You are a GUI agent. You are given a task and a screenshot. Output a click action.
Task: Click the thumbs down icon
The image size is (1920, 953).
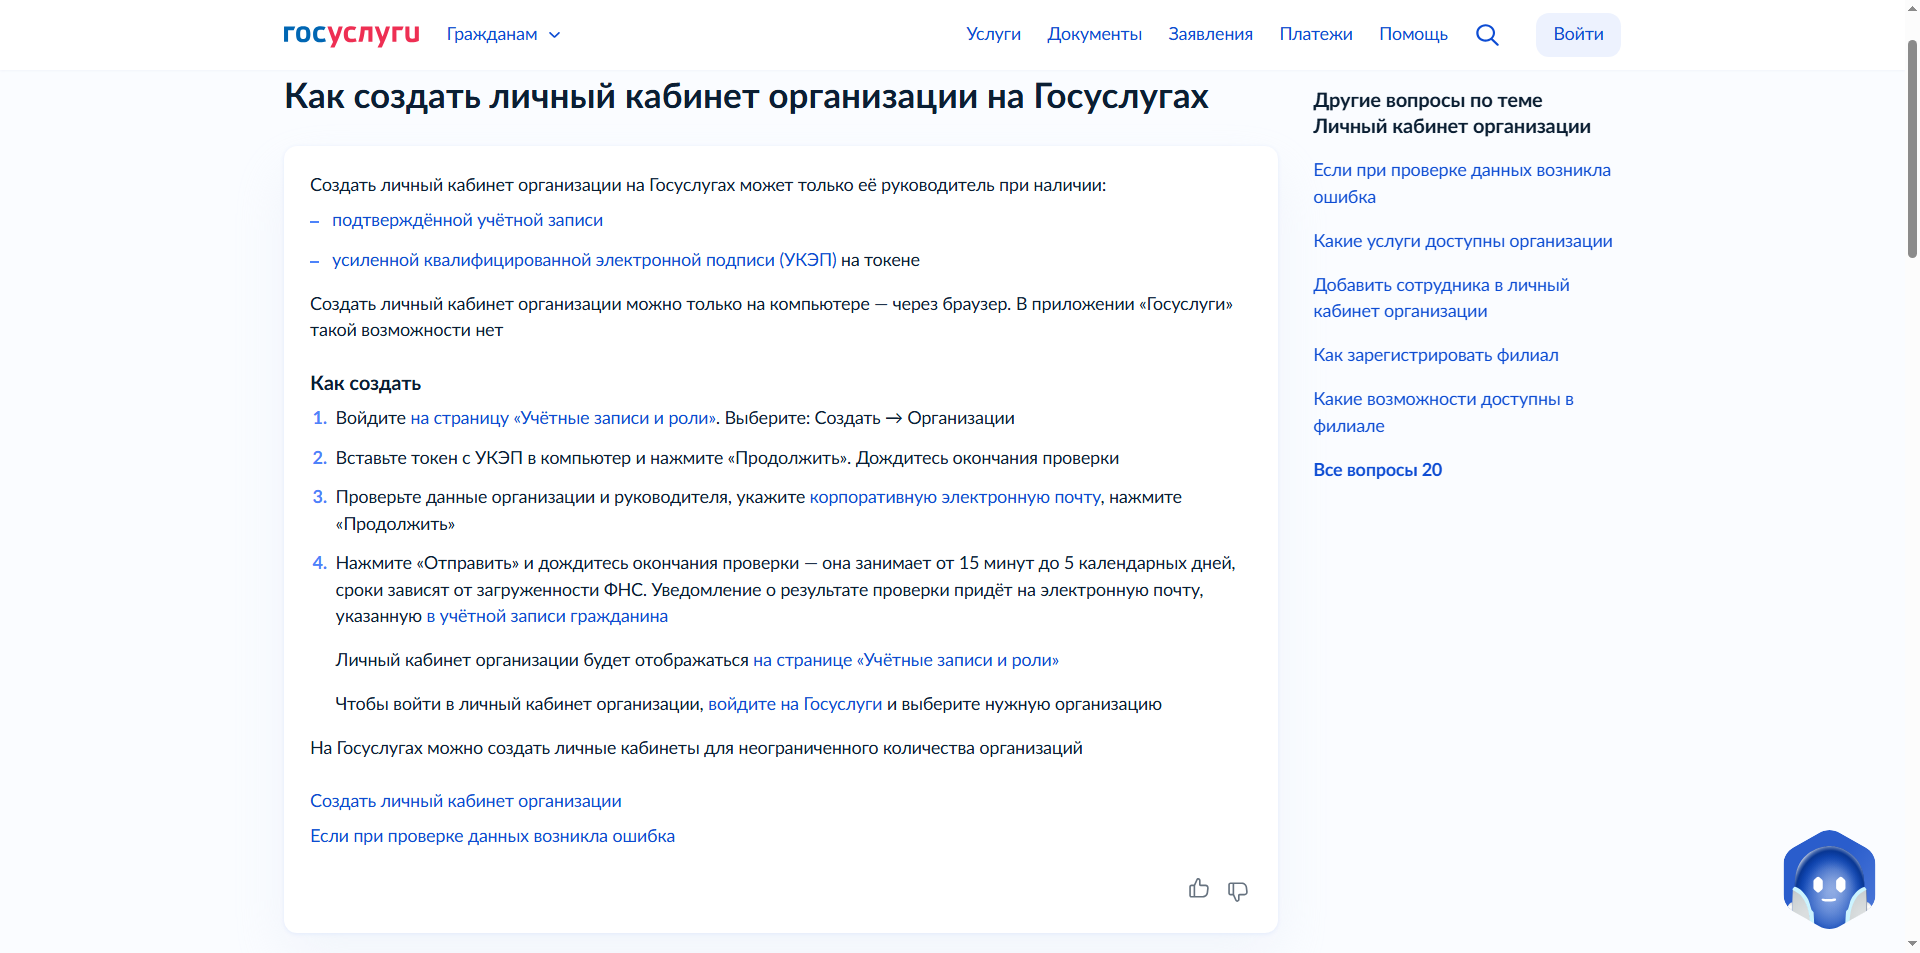[x=1238, y=891]
